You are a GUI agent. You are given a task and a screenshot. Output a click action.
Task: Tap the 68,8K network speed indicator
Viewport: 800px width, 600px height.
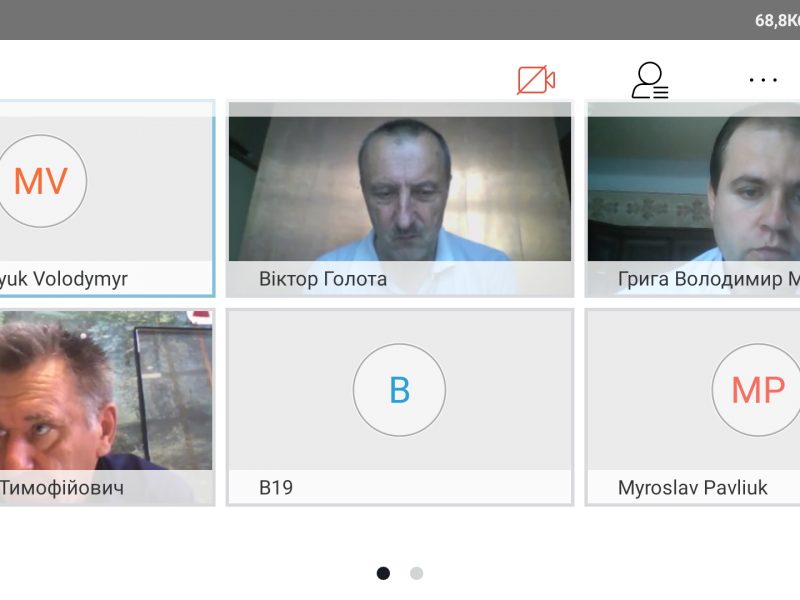pos(776,20)
